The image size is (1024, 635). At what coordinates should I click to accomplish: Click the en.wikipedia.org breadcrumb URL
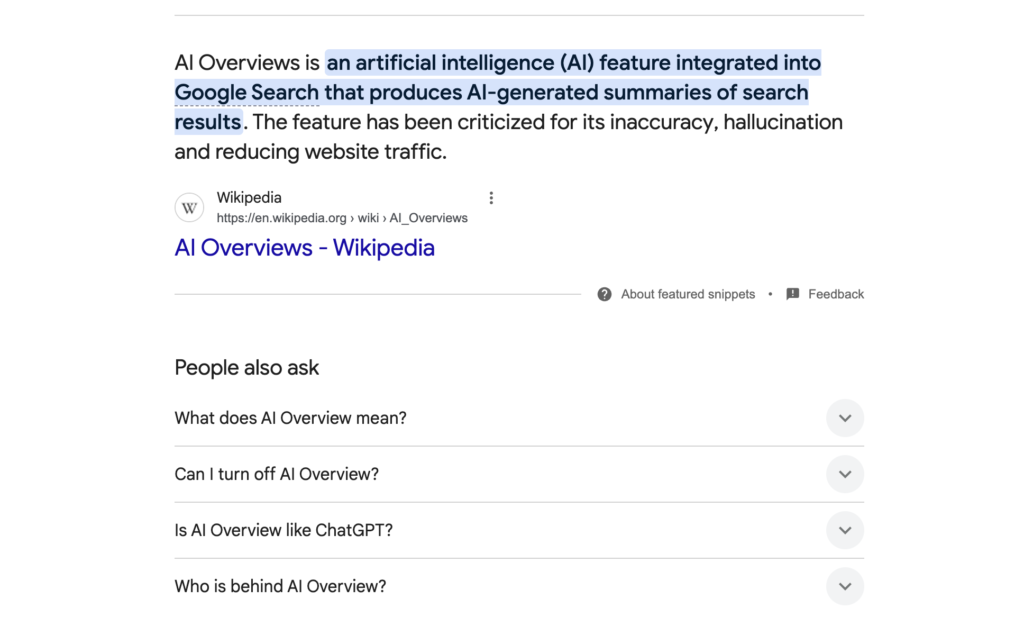(x=342, y=218)
